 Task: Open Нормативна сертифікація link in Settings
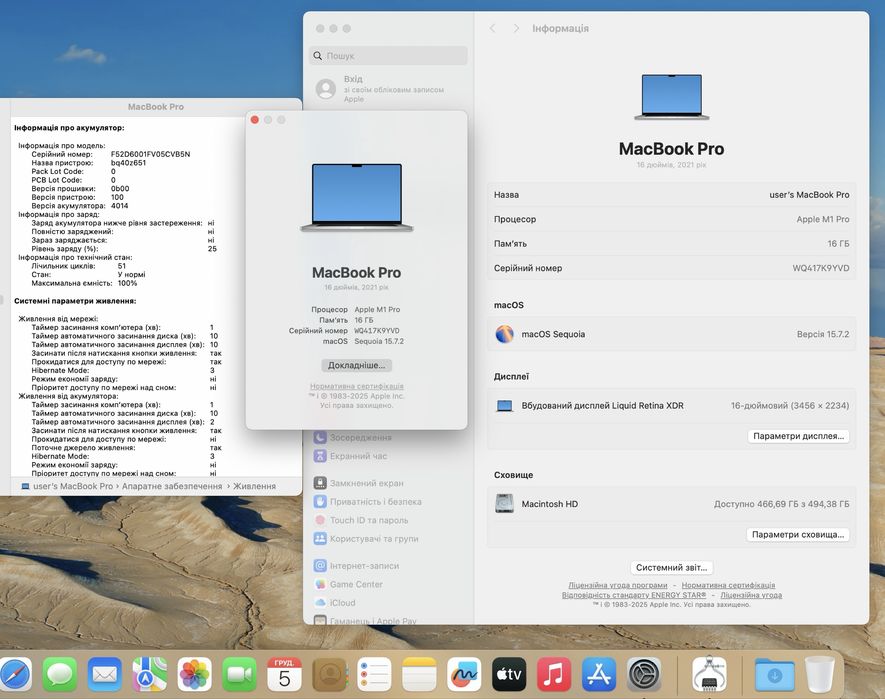click(x=728, y=586)
